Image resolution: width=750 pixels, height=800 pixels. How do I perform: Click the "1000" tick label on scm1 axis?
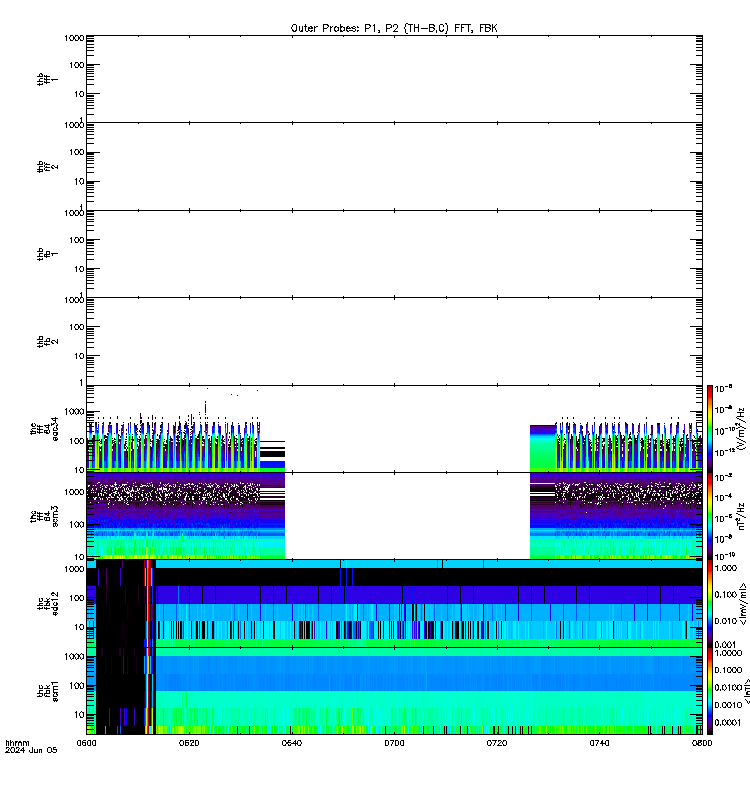[x=75, y=657]
